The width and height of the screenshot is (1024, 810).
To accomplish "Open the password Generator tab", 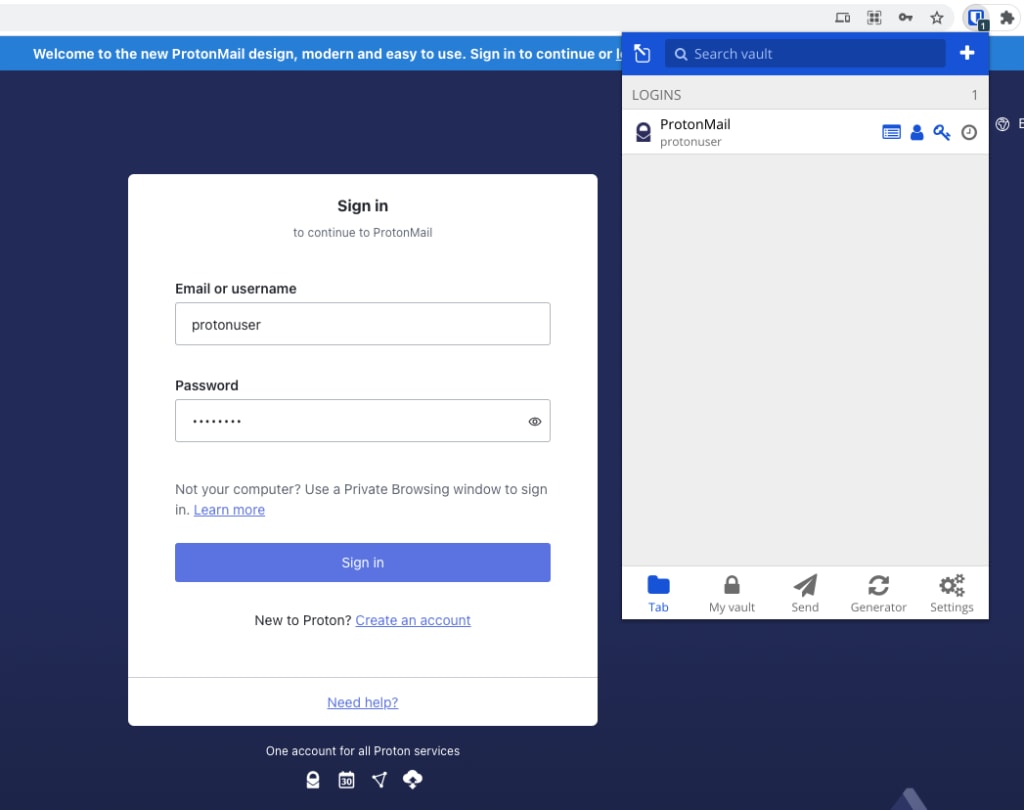I will 878,594.
